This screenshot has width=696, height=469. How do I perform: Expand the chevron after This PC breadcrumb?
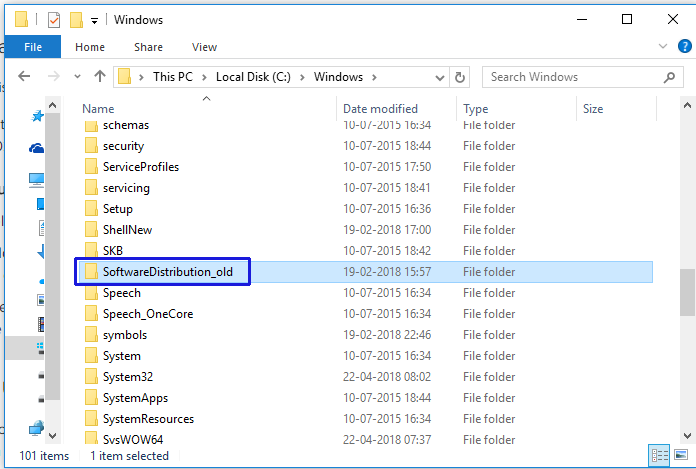(204, 77)
